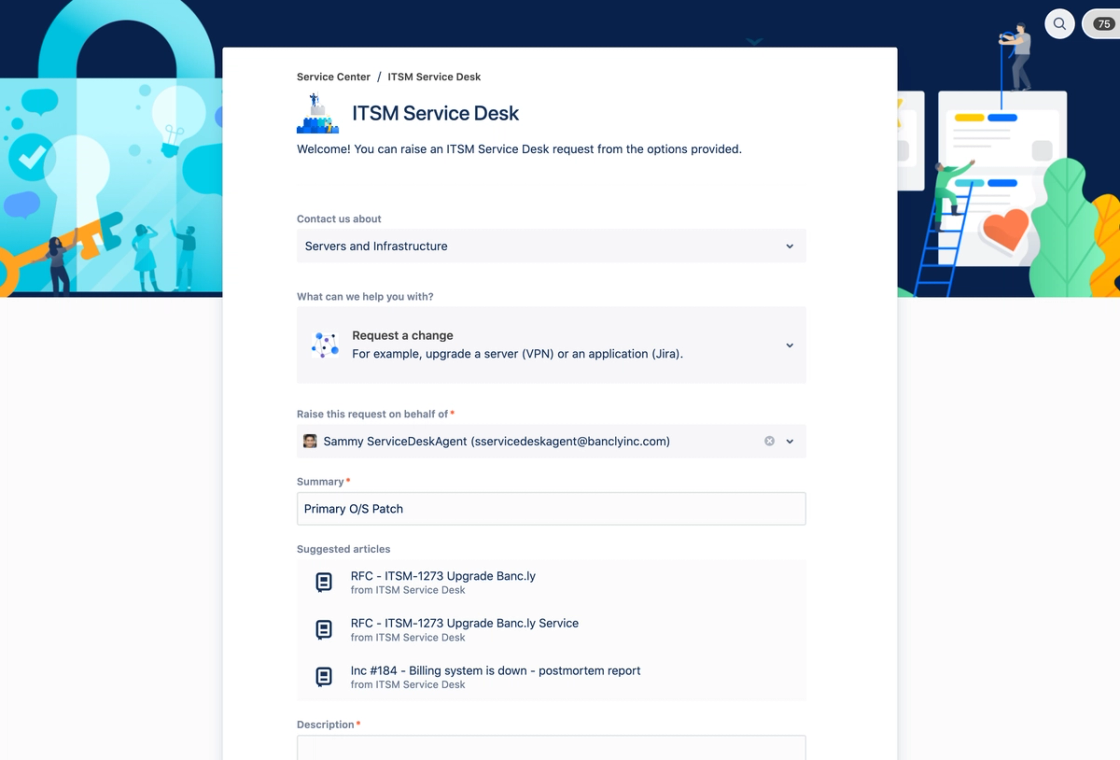
Task: Go to Service Center breadcrumb
Action: (334, 76)
